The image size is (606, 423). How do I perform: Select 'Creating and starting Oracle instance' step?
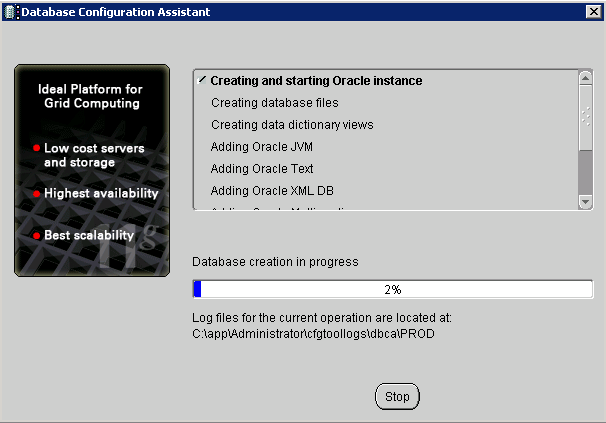pos(316,81)
